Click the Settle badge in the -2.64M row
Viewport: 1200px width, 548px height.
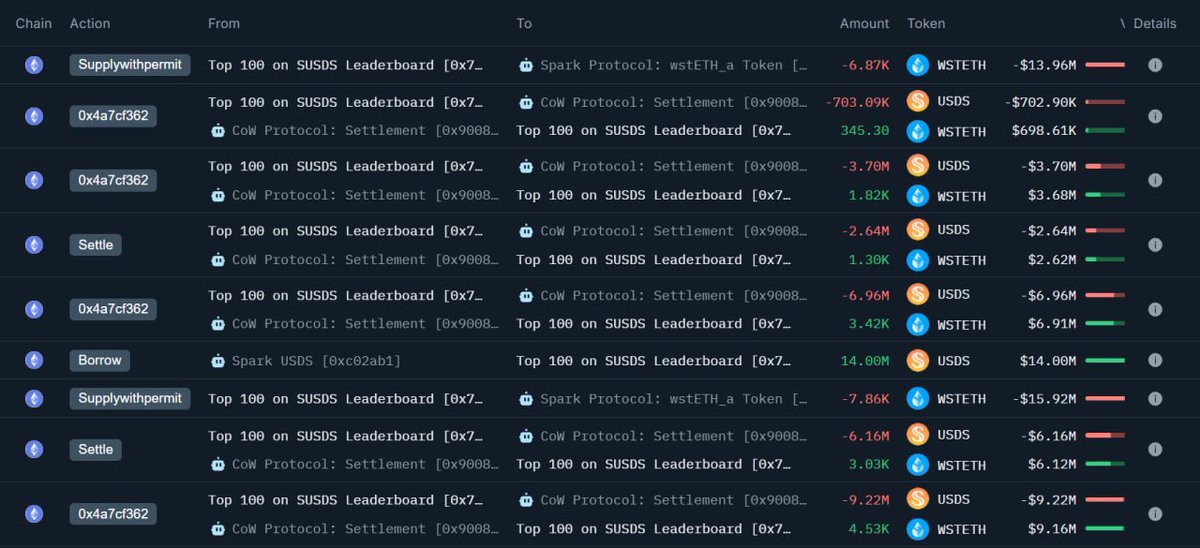tap(96, 244)
